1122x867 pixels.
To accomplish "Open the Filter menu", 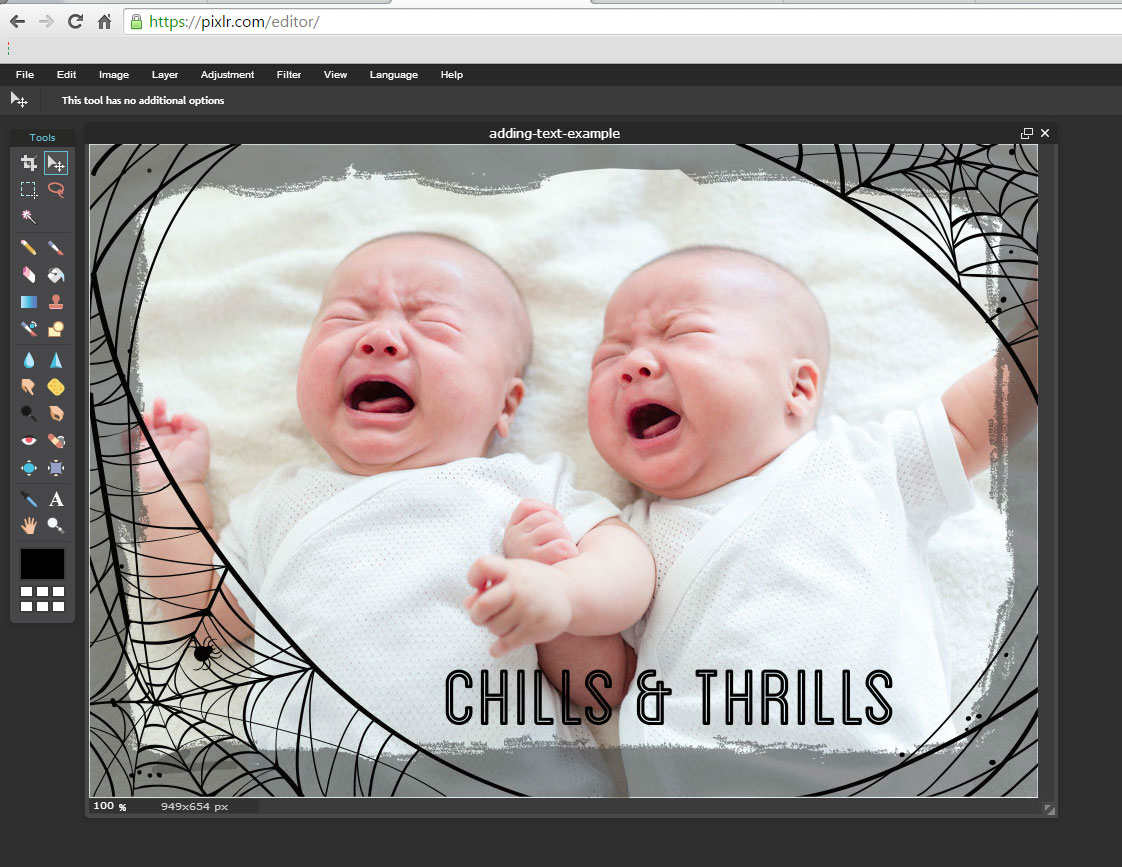I will point(289,75).
